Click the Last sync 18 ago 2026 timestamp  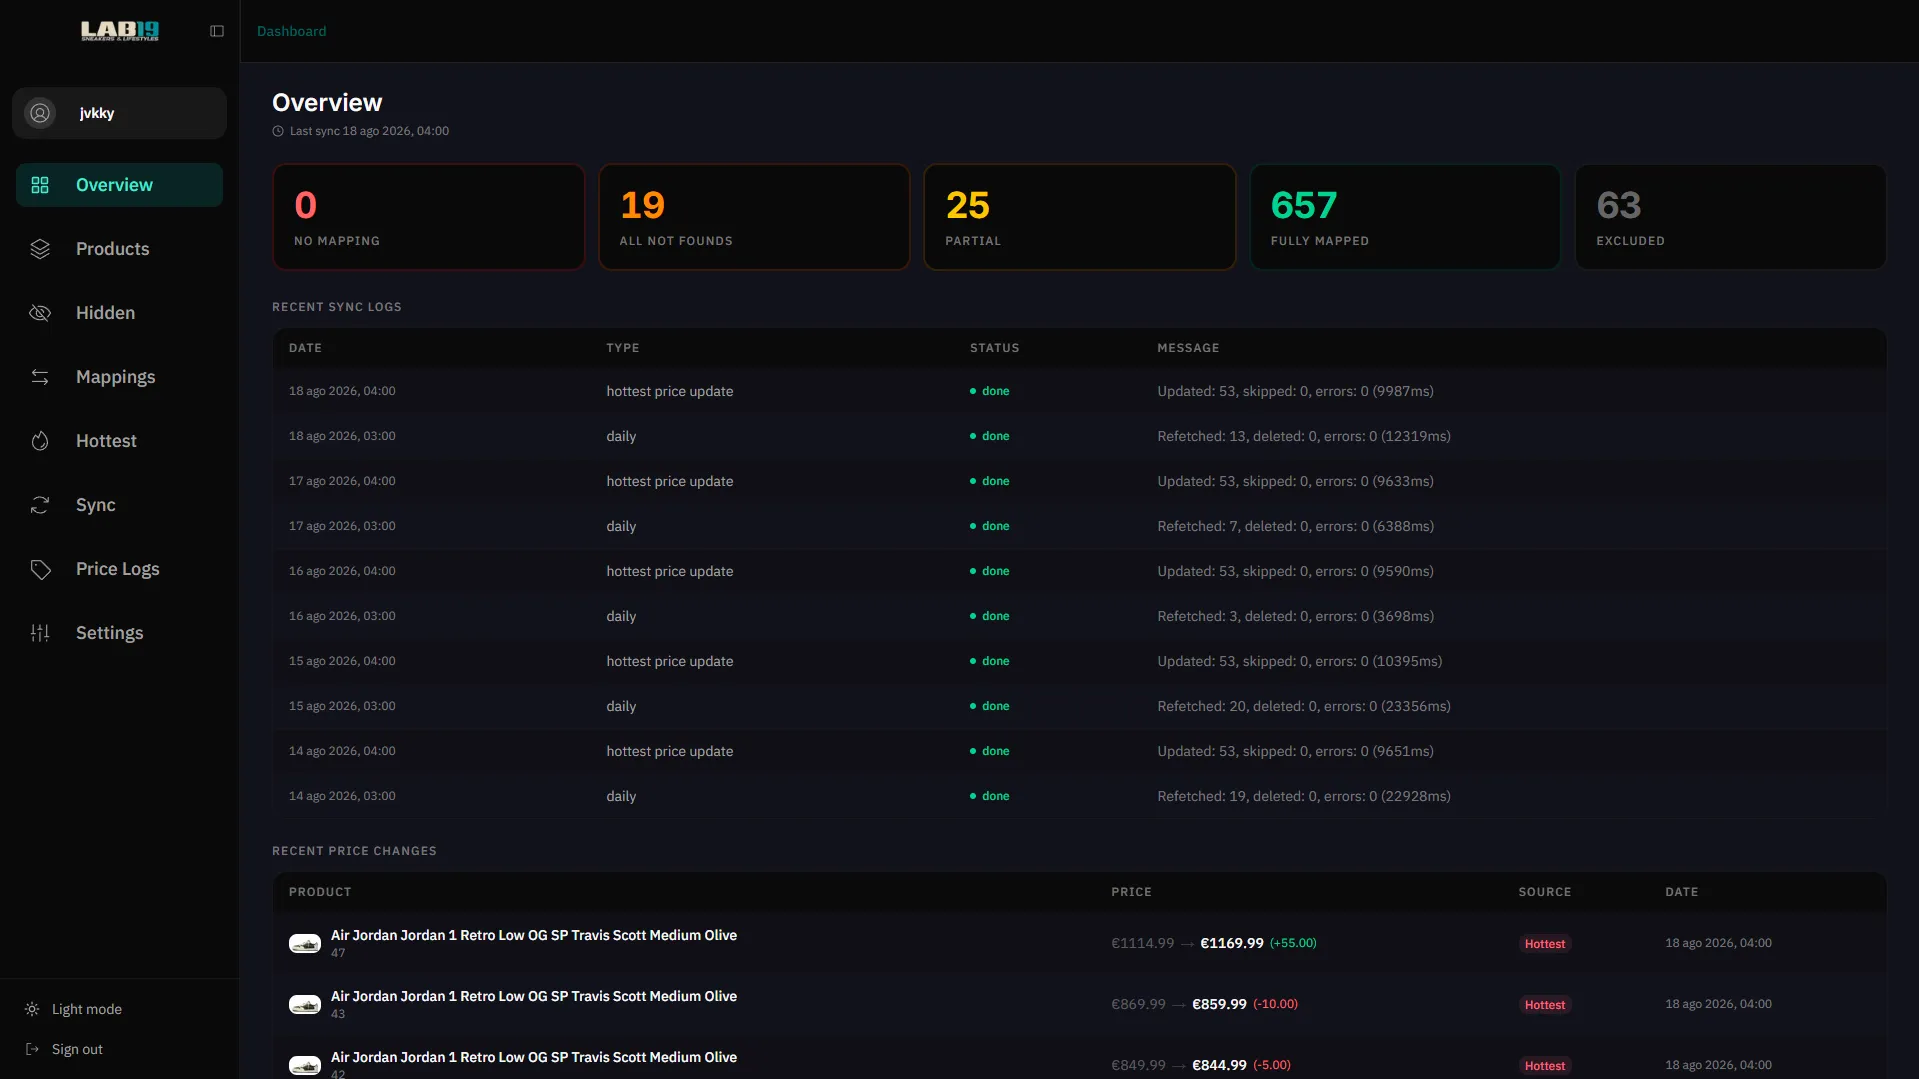pyautogui.click(x=369, y=131)
